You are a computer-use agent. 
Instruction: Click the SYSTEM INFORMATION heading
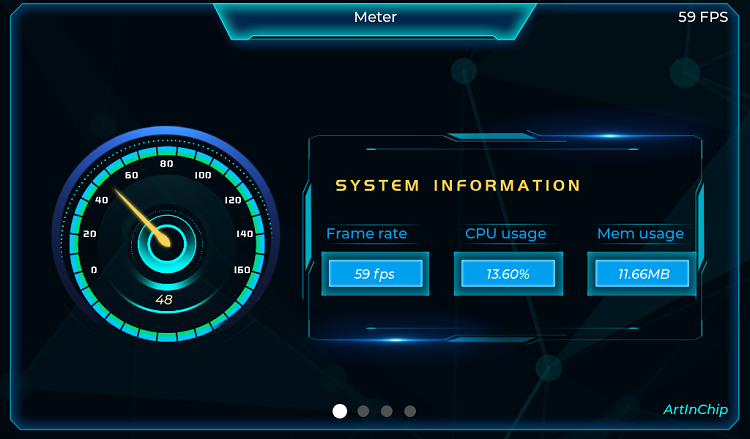[x=458, y=186]
